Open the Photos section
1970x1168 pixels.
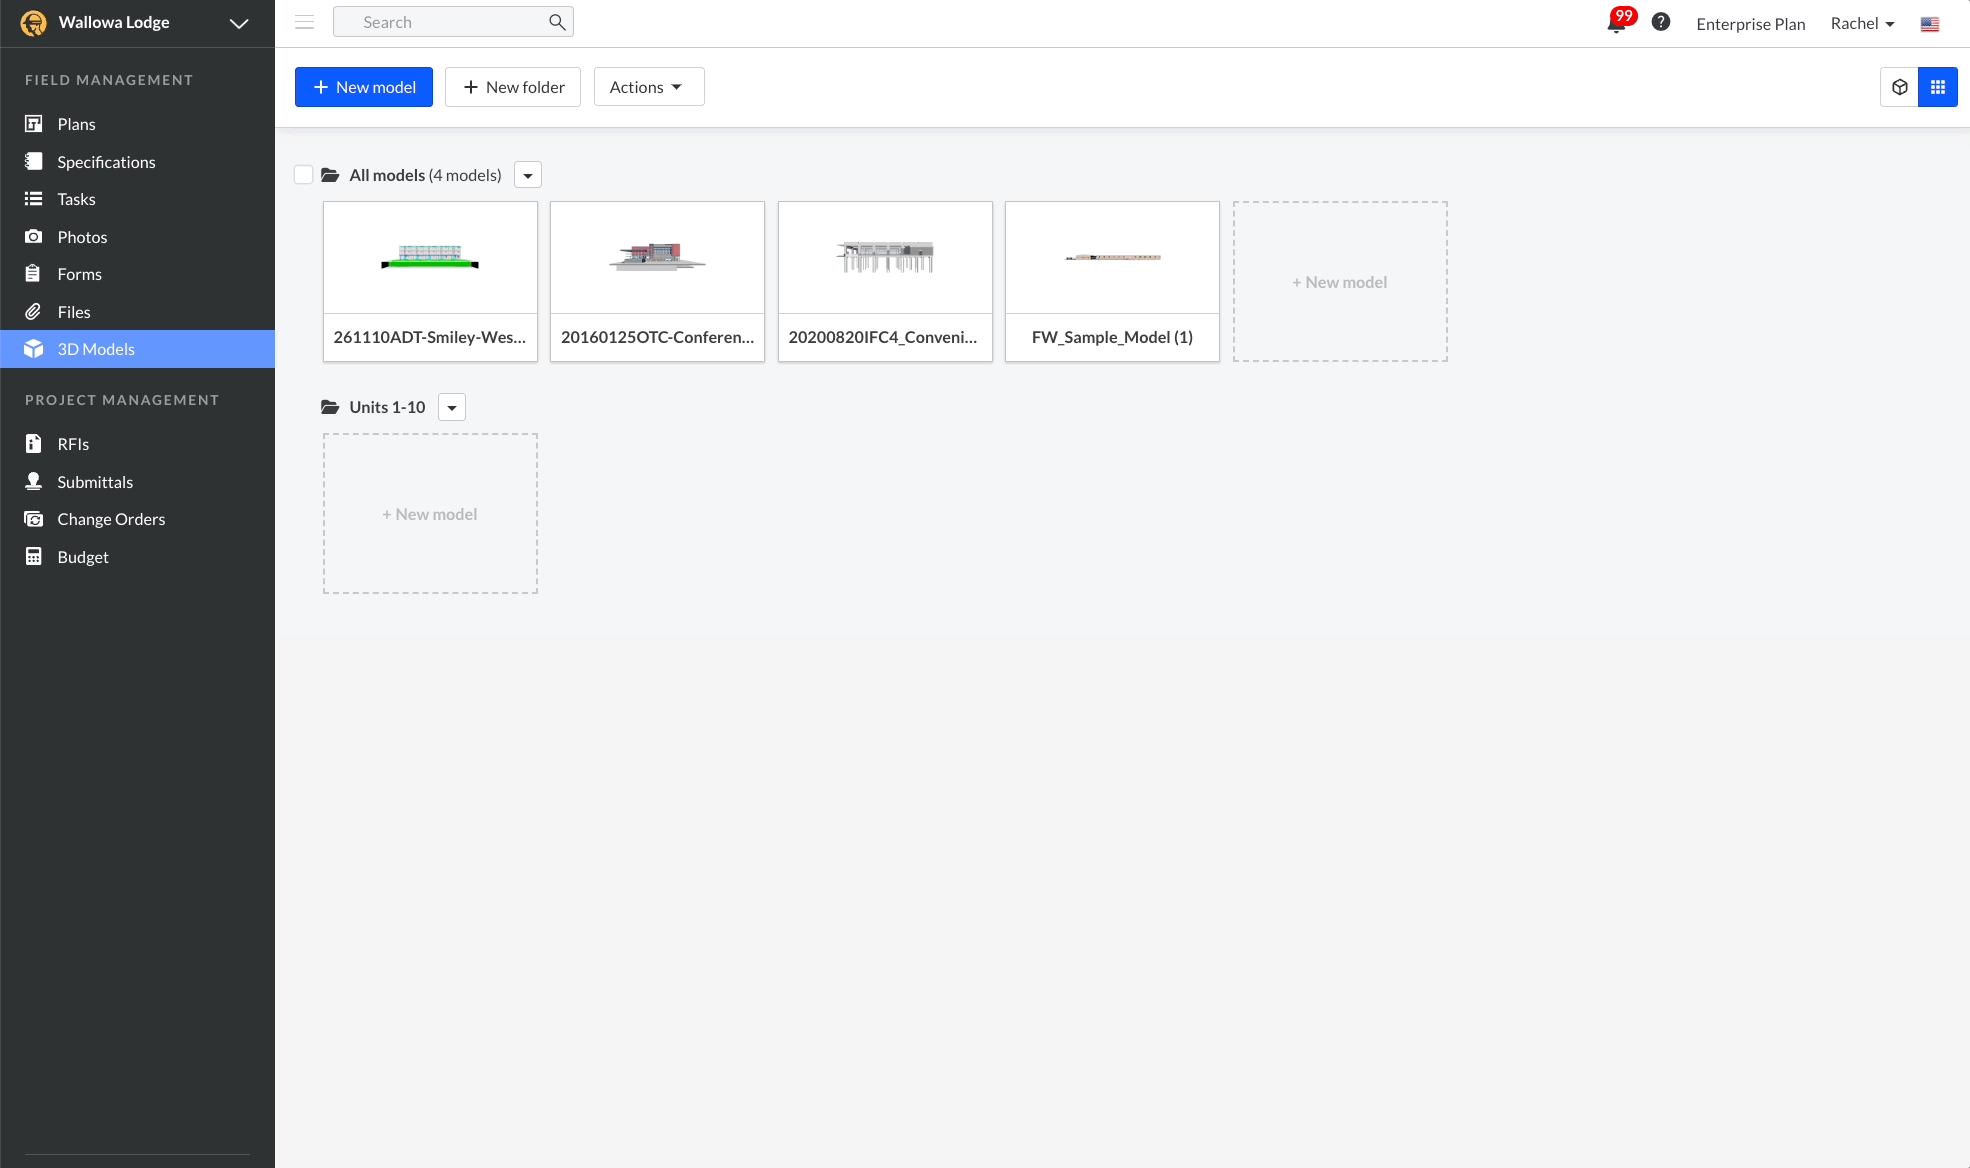coord(33,236)
